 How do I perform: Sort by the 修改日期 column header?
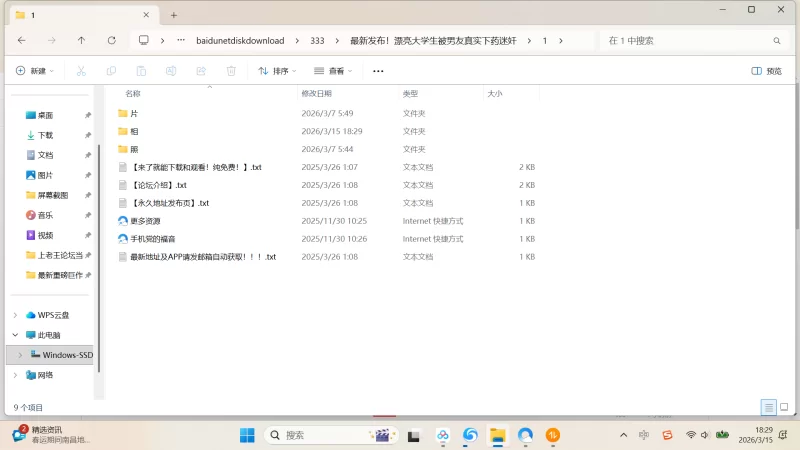(x=315, y=93)
